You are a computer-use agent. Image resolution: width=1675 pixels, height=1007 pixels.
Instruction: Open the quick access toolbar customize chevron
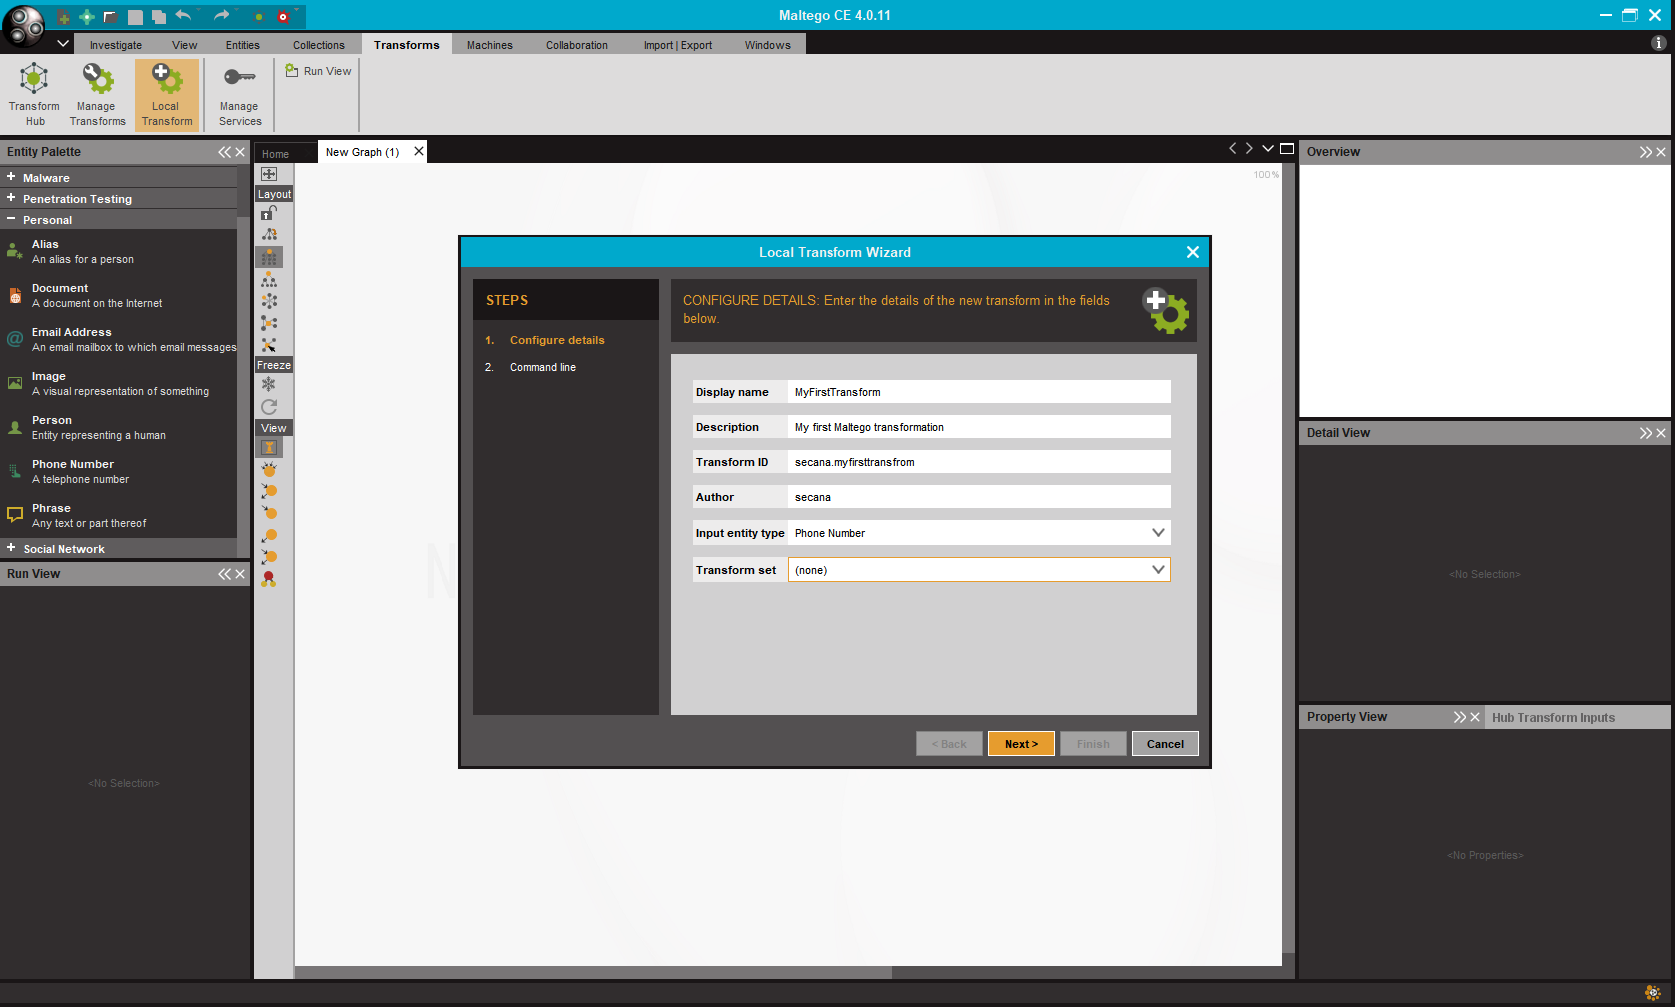[x=63, y=44]
